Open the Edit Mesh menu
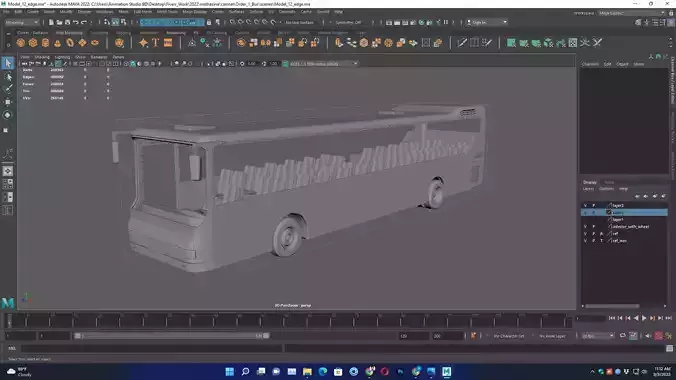Viewport: 676px width, 380px height. 143,12
